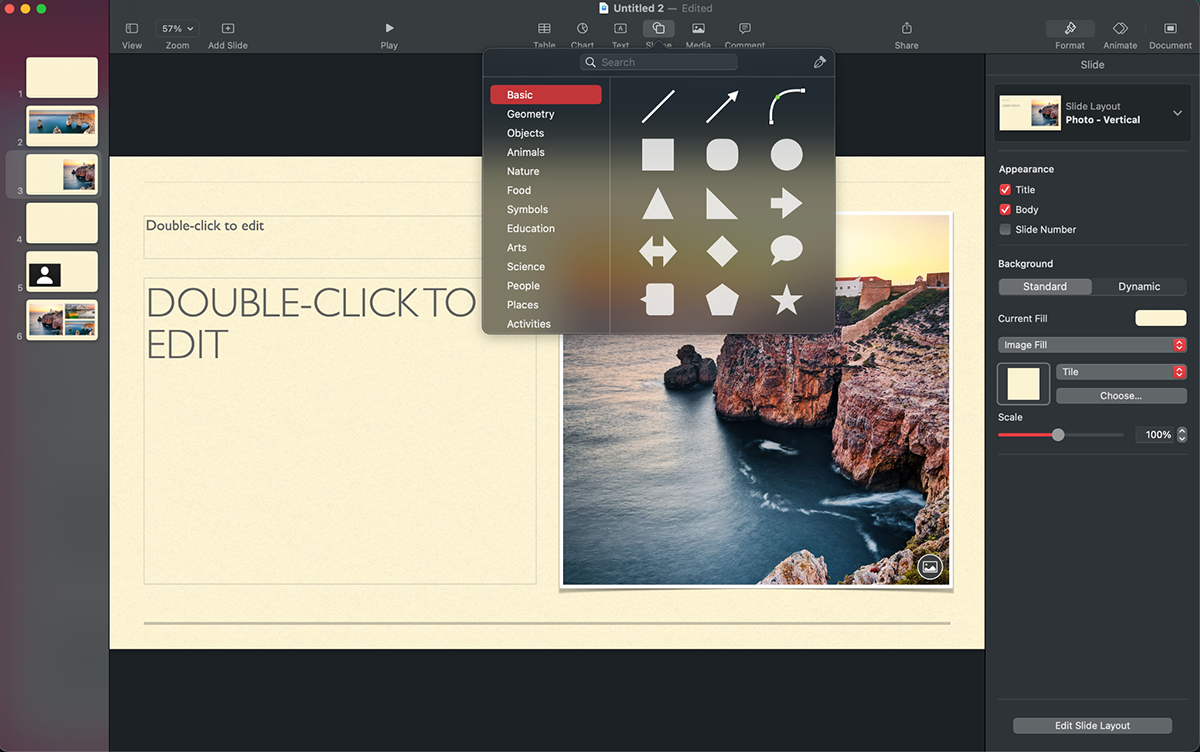The width and height of the screenshot is (1200, 752).
Task: Insert the straight line shape
Action: [658, 106]
